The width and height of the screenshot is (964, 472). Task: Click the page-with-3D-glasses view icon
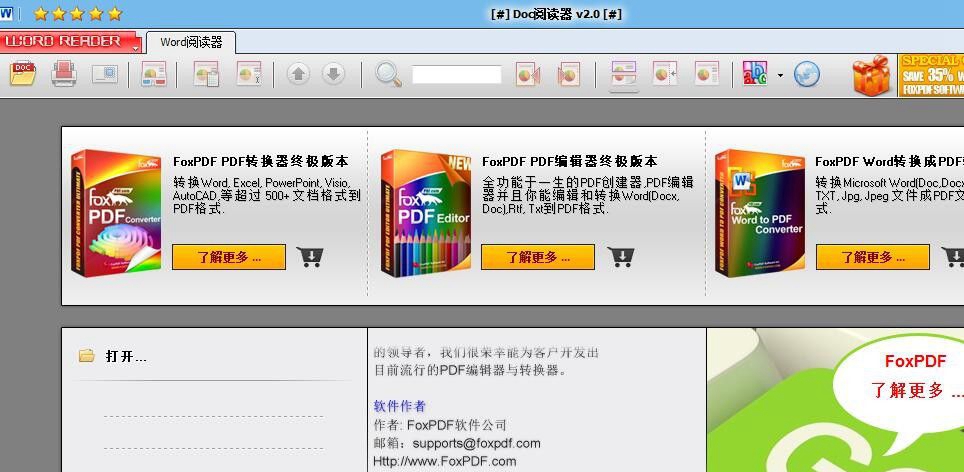coord(154,74)
